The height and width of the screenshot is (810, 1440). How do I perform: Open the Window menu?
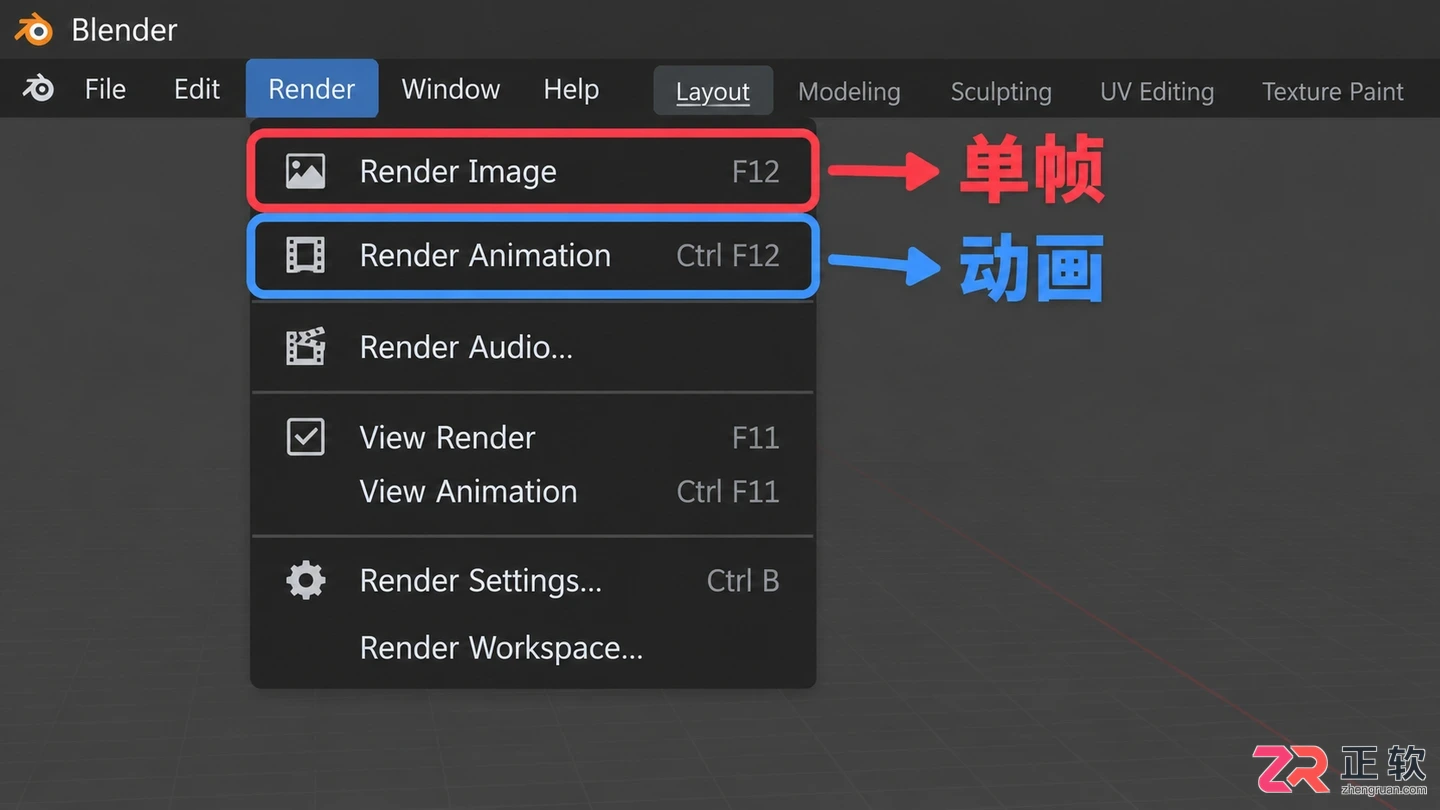tap(451, 89)
